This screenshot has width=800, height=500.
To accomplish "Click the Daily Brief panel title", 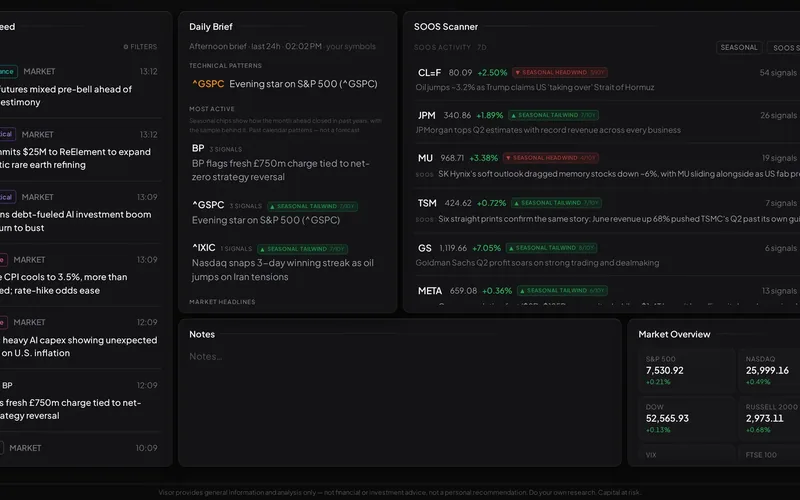I will pos(211,27).
